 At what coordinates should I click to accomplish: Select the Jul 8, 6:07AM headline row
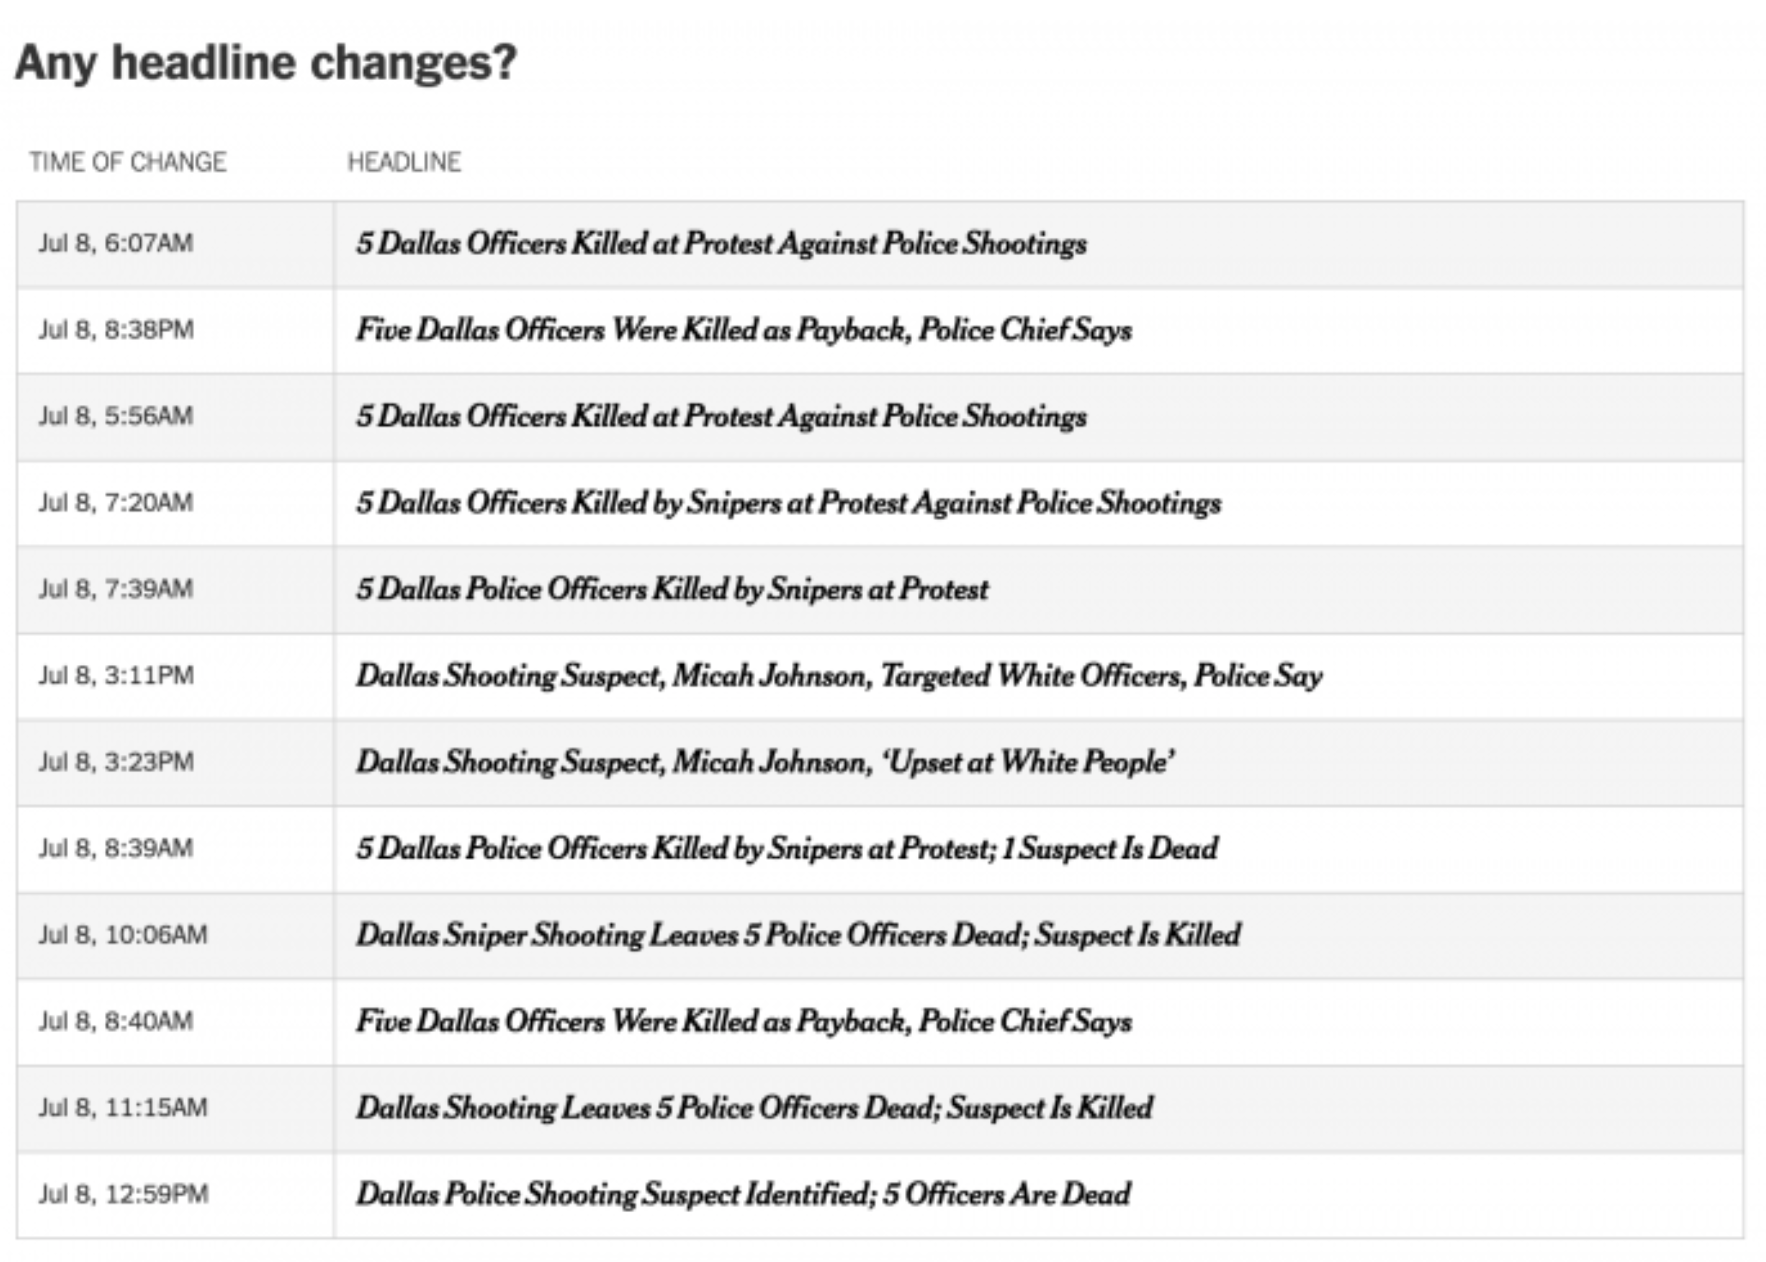[x=880, y=244]
